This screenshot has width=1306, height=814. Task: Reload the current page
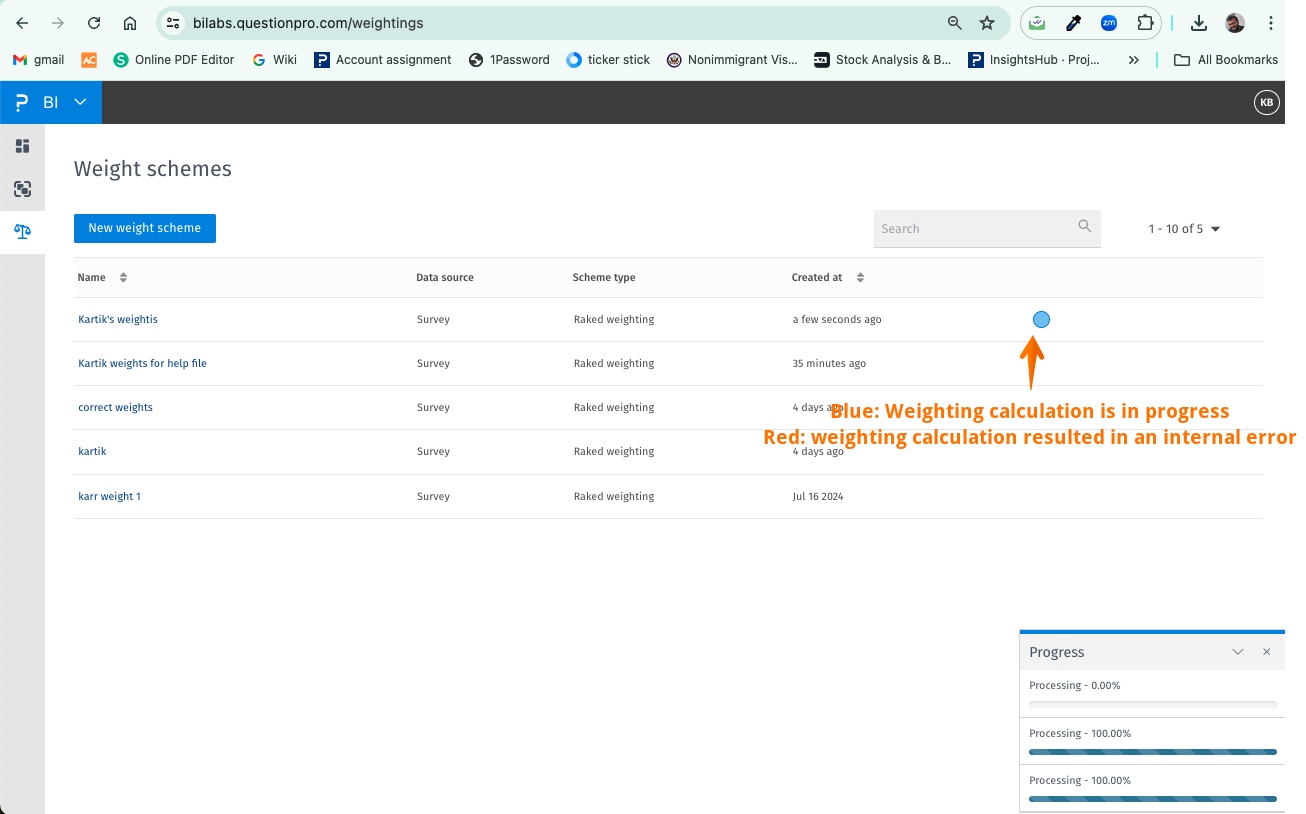pyautogui.click(x=94, y=23)
